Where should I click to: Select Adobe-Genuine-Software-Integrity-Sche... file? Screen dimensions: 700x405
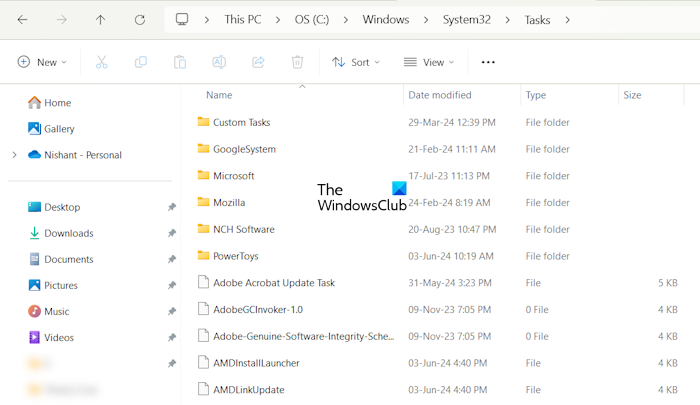(x=304, y=337)
